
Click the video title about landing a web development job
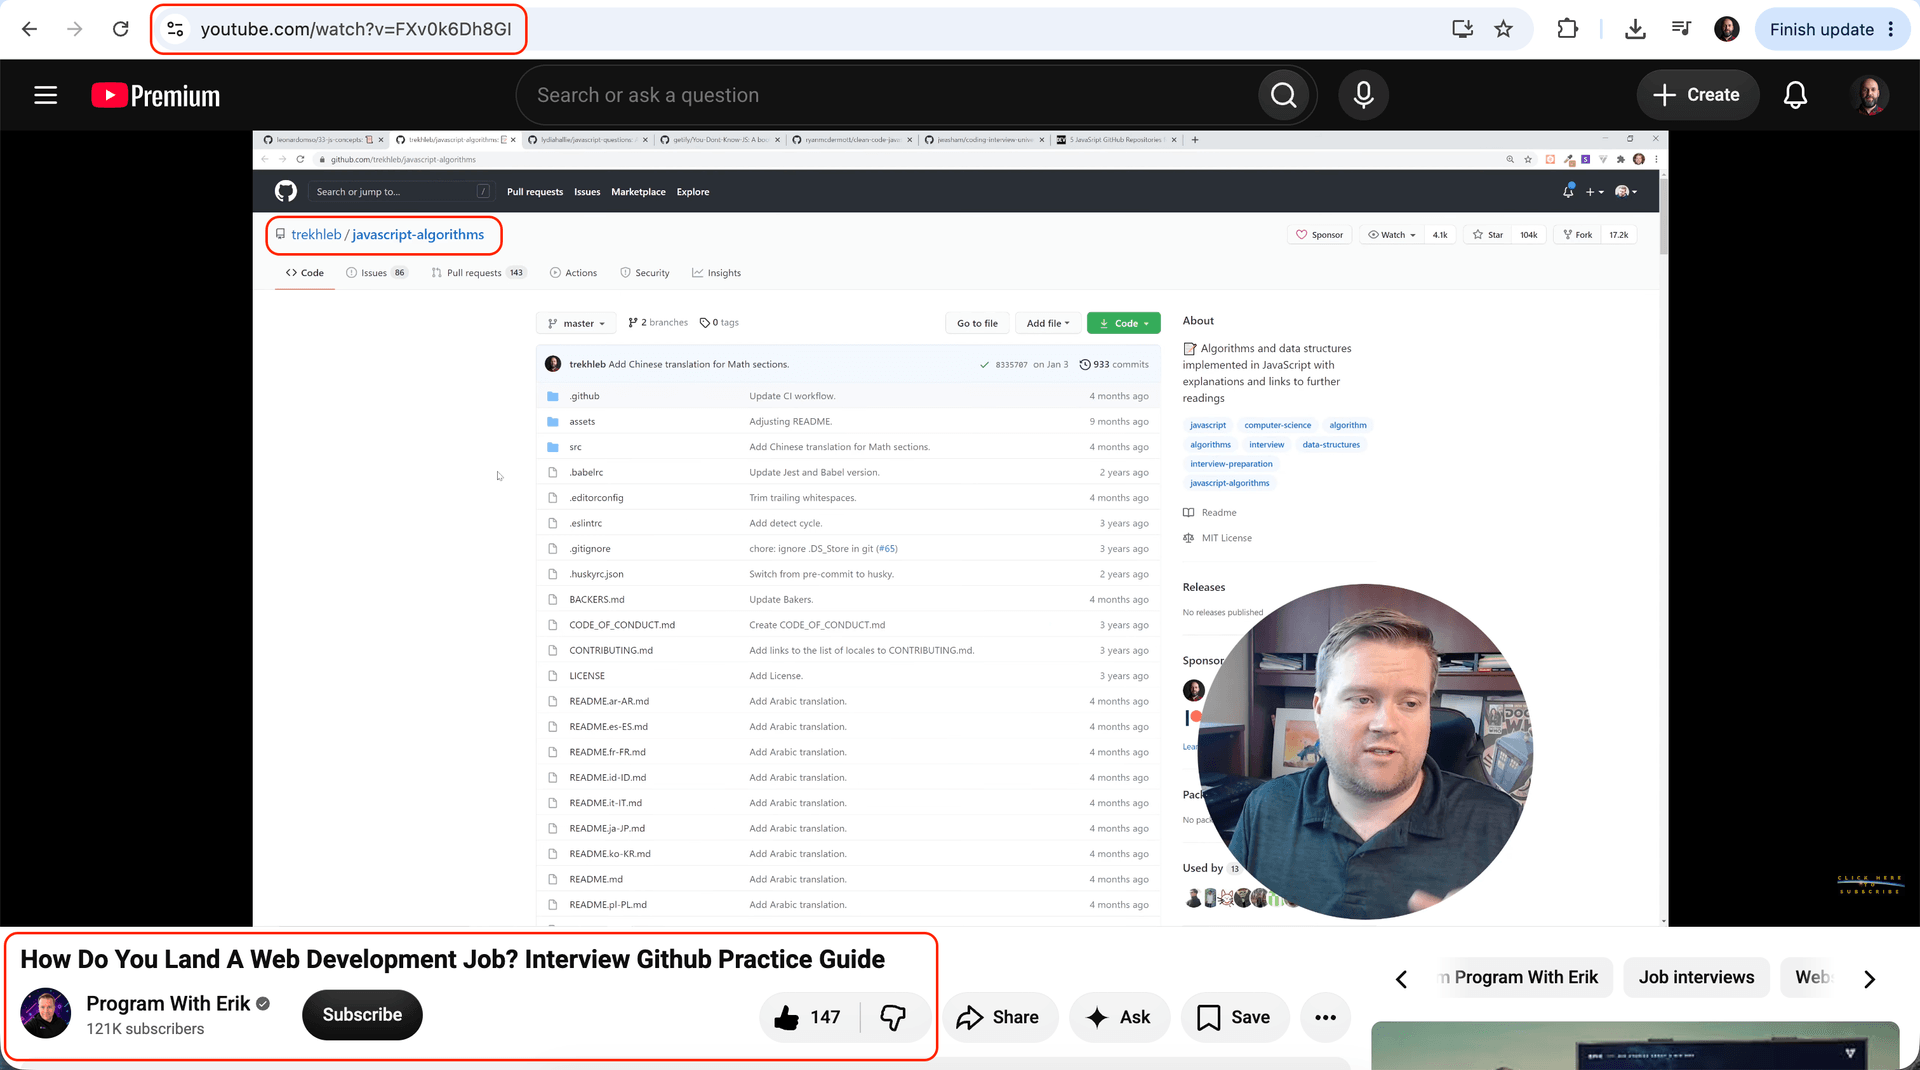(452, 959)
